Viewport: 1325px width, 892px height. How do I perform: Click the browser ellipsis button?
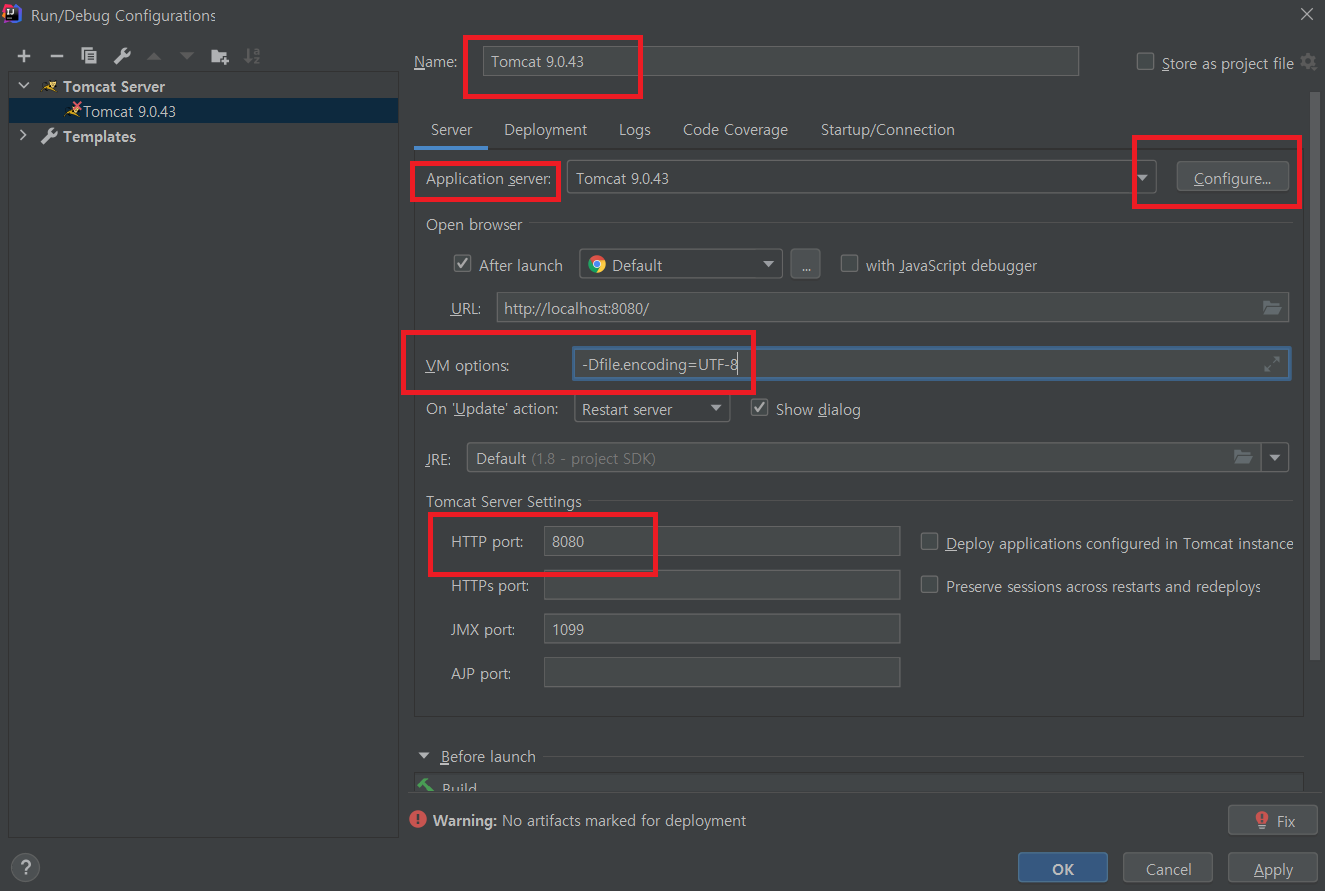[x=805, y=264]
